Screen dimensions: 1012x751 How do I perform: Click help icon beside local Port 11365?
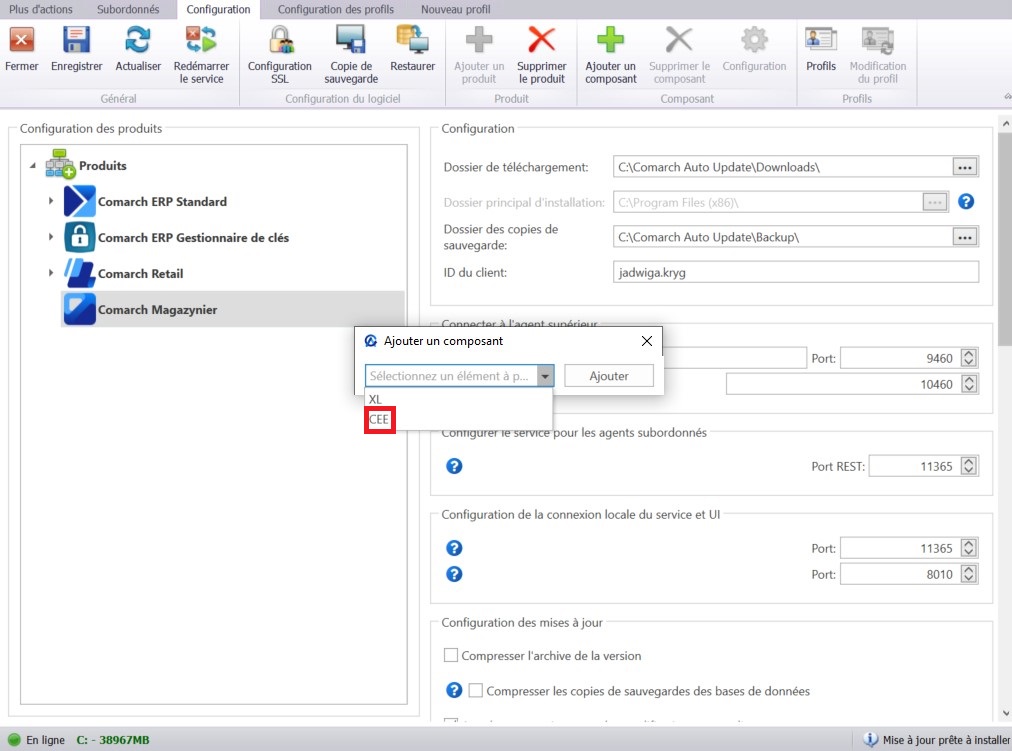click(x=454, y=548)
